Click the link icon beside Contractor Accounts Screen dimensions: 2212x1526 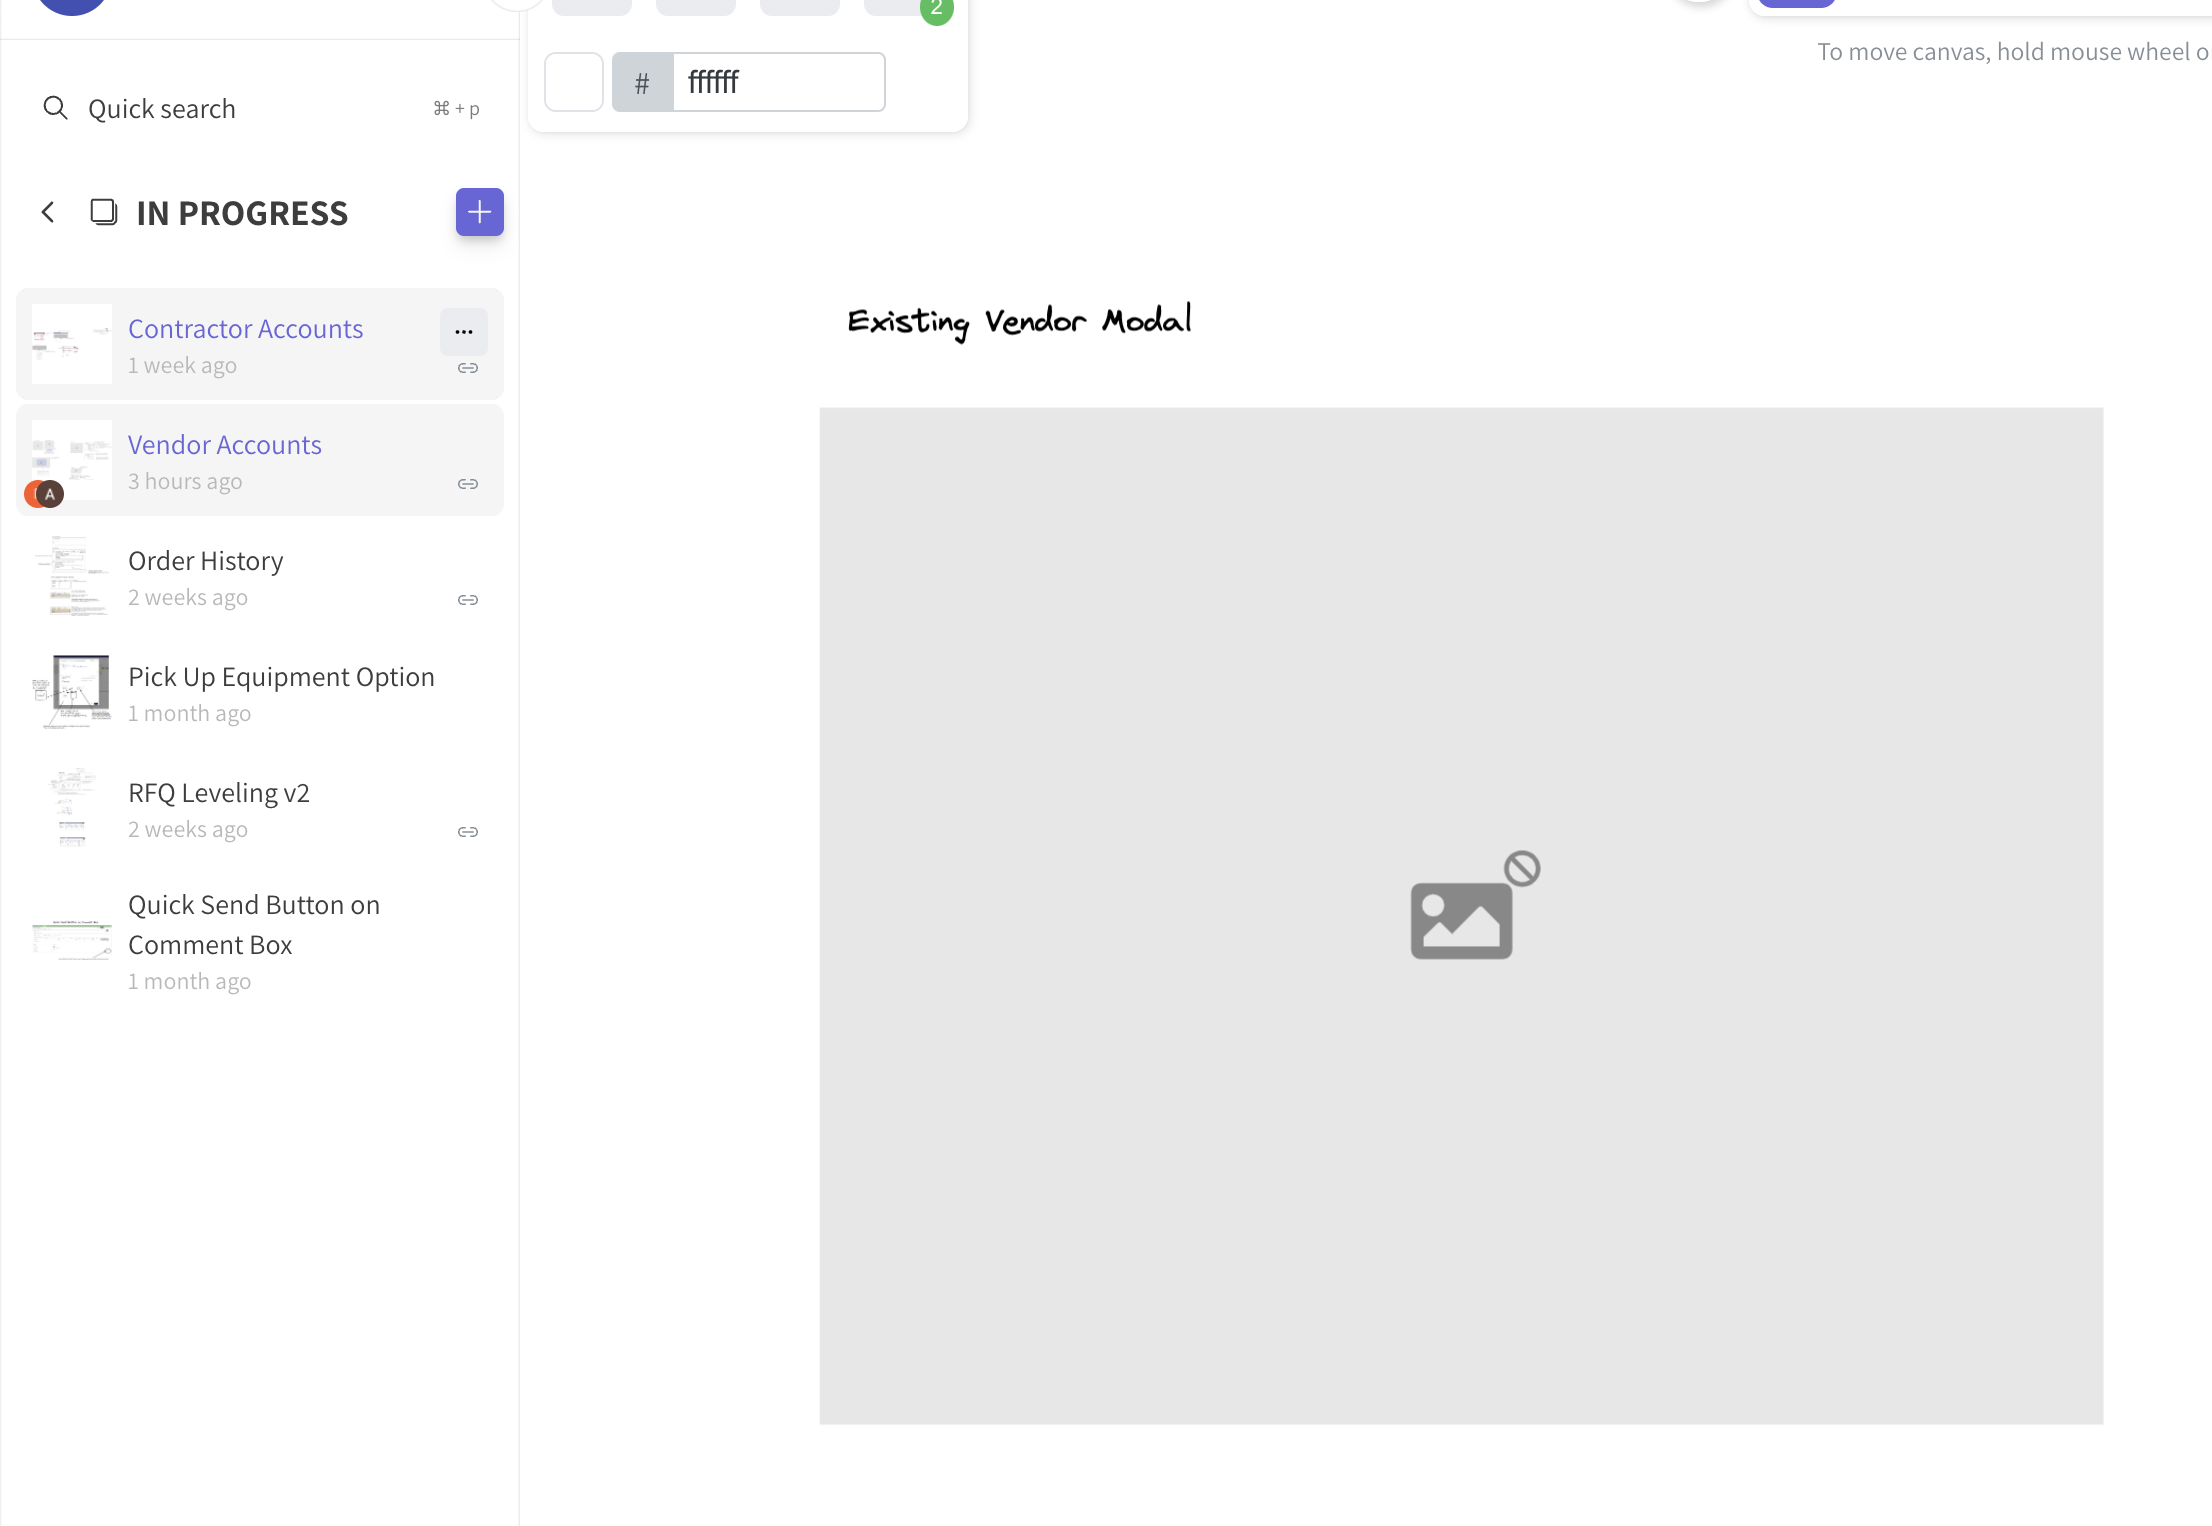pos(467,368)
